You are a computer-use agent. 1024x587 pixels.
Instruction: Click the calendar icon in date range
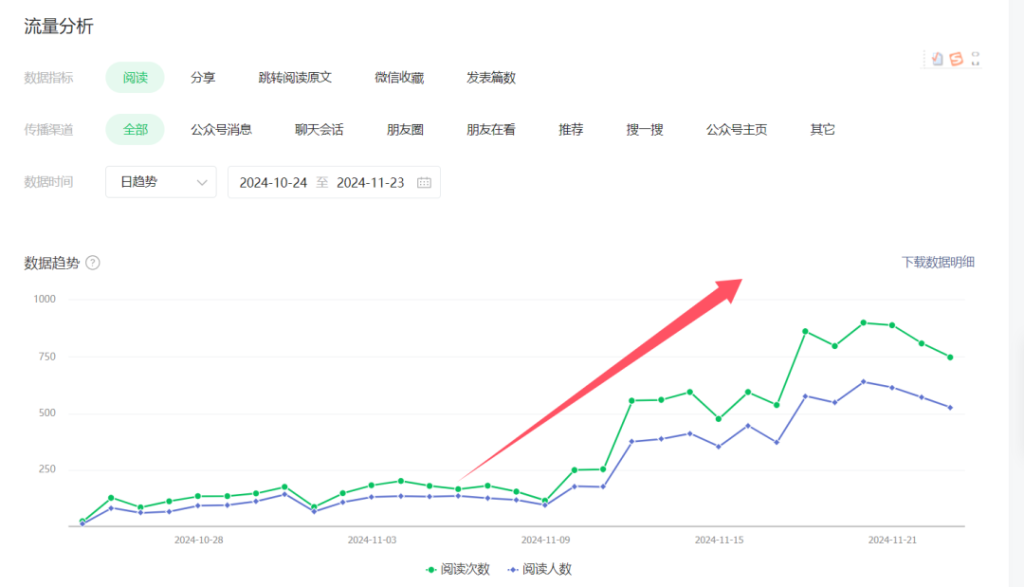coord(424,183)
